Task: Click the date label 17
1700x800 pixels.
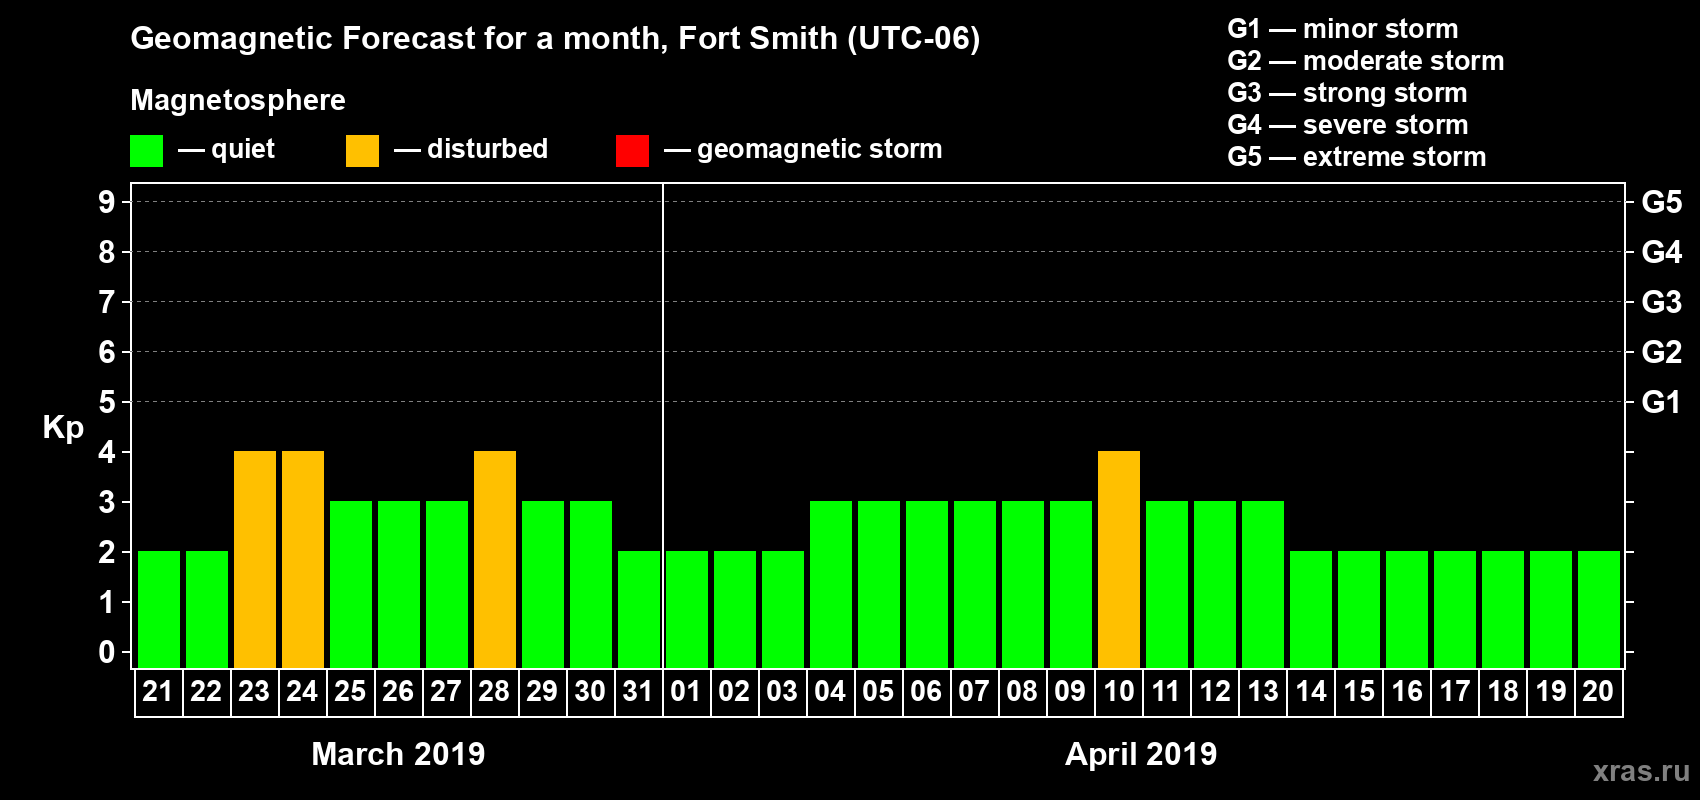Action: click(1454, 691)
